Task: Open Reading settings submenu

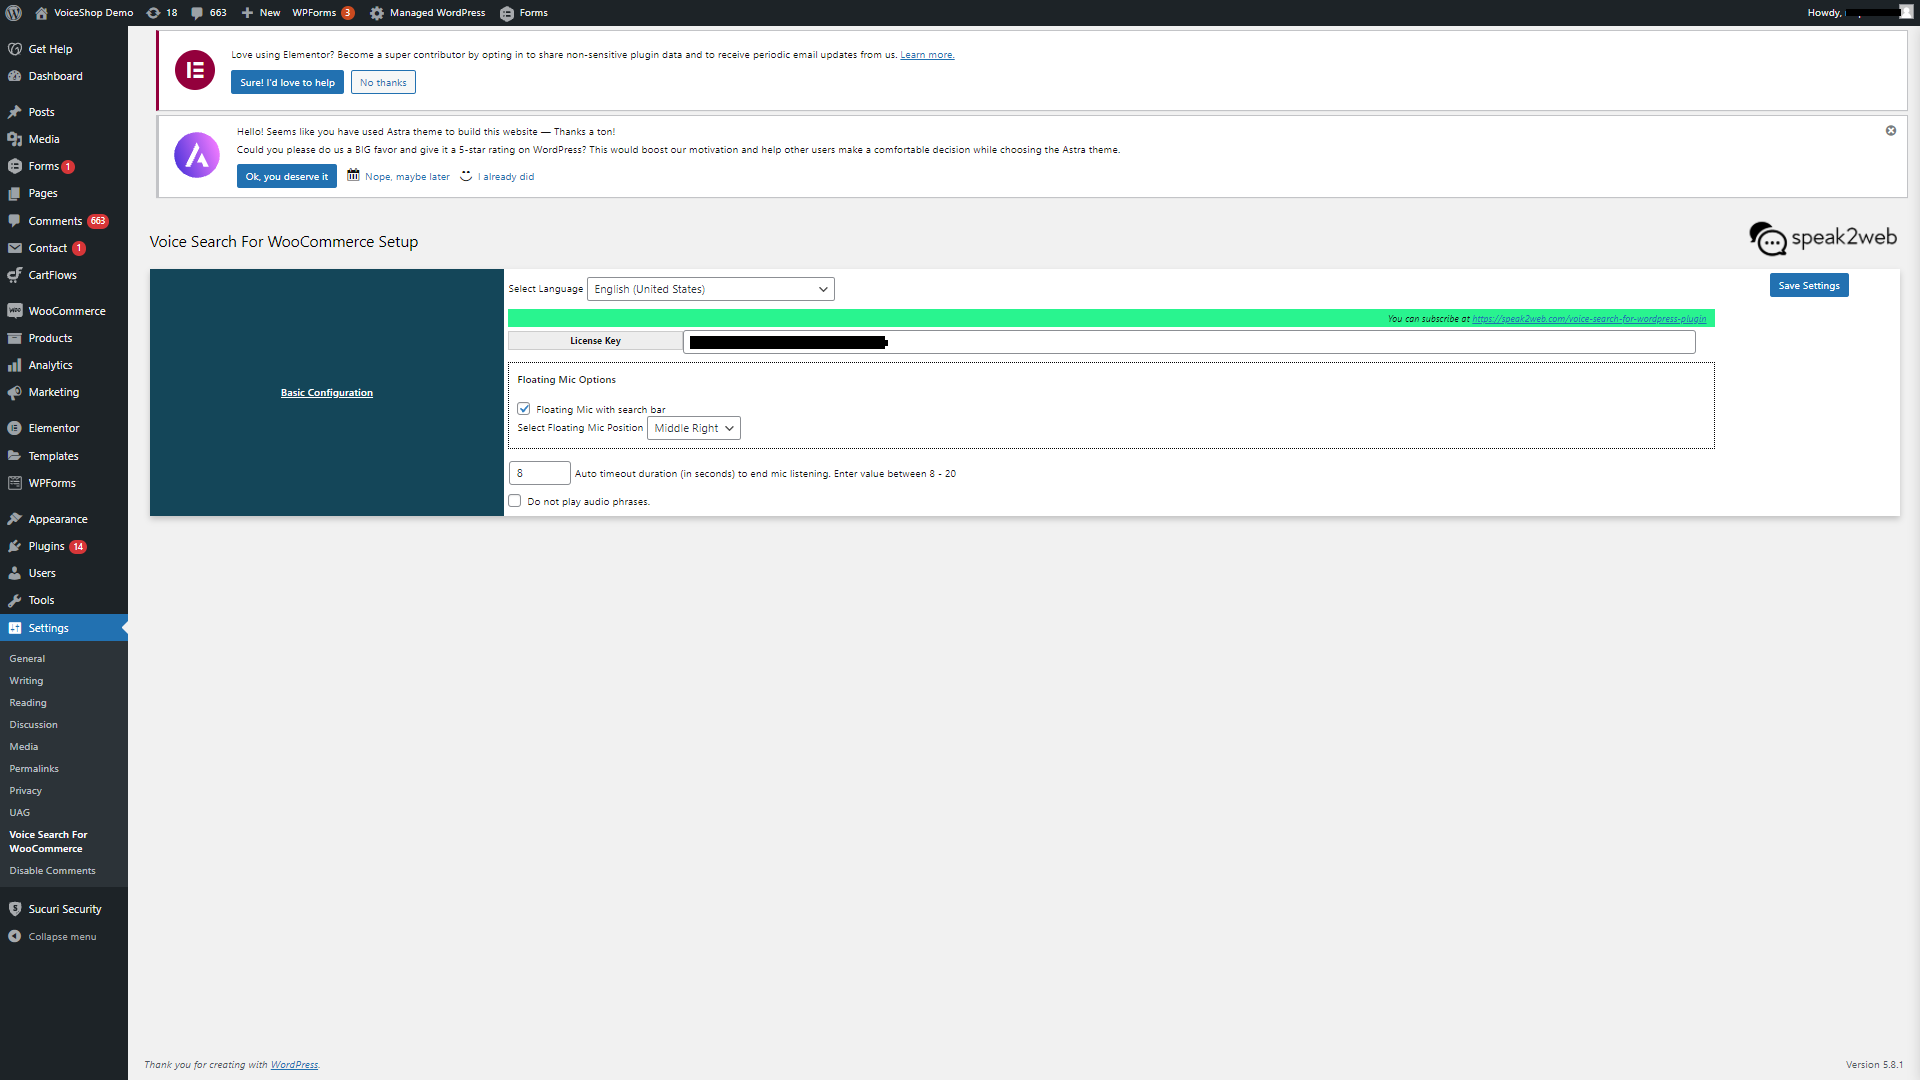Action: (28, 703)
